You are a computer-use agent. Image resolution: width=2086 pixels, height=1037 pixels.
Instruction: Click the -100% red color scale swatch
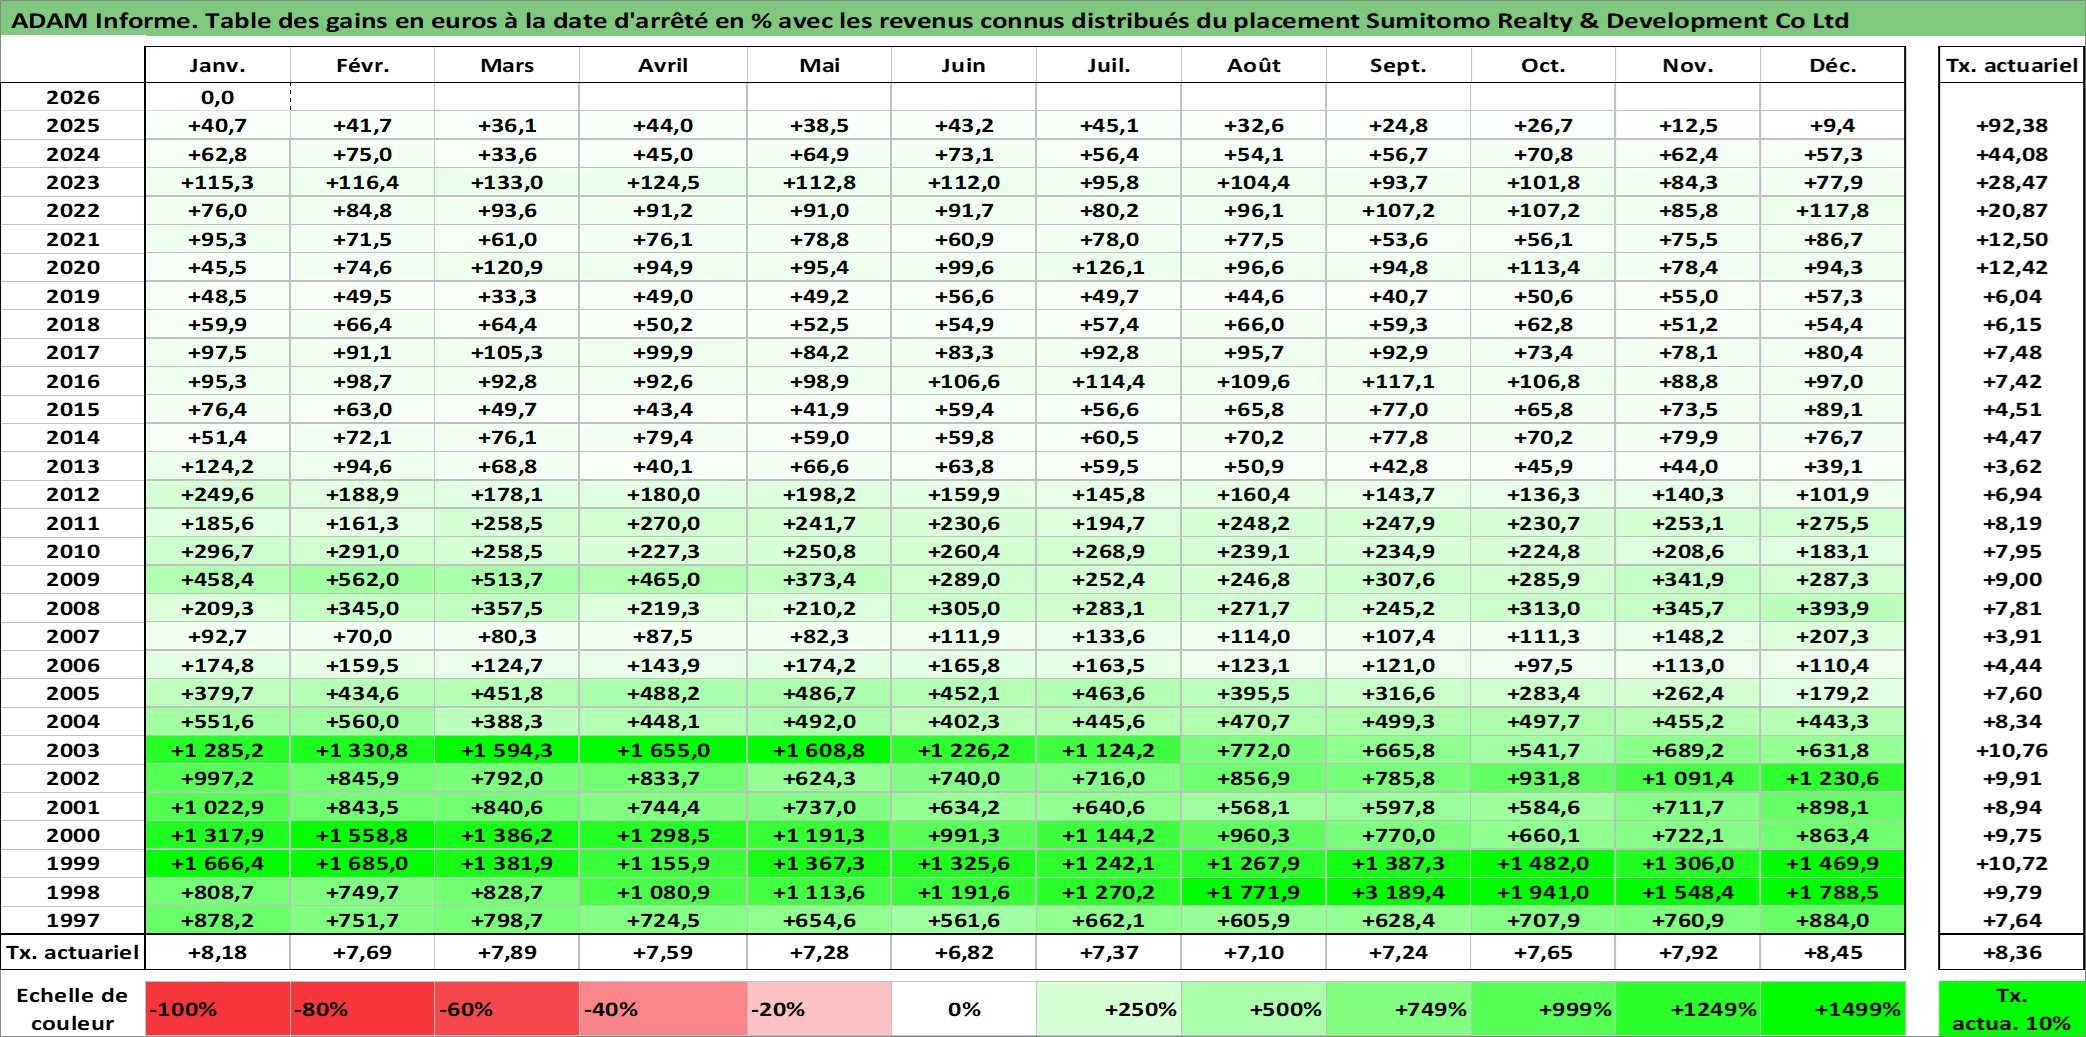[217, 1009]
